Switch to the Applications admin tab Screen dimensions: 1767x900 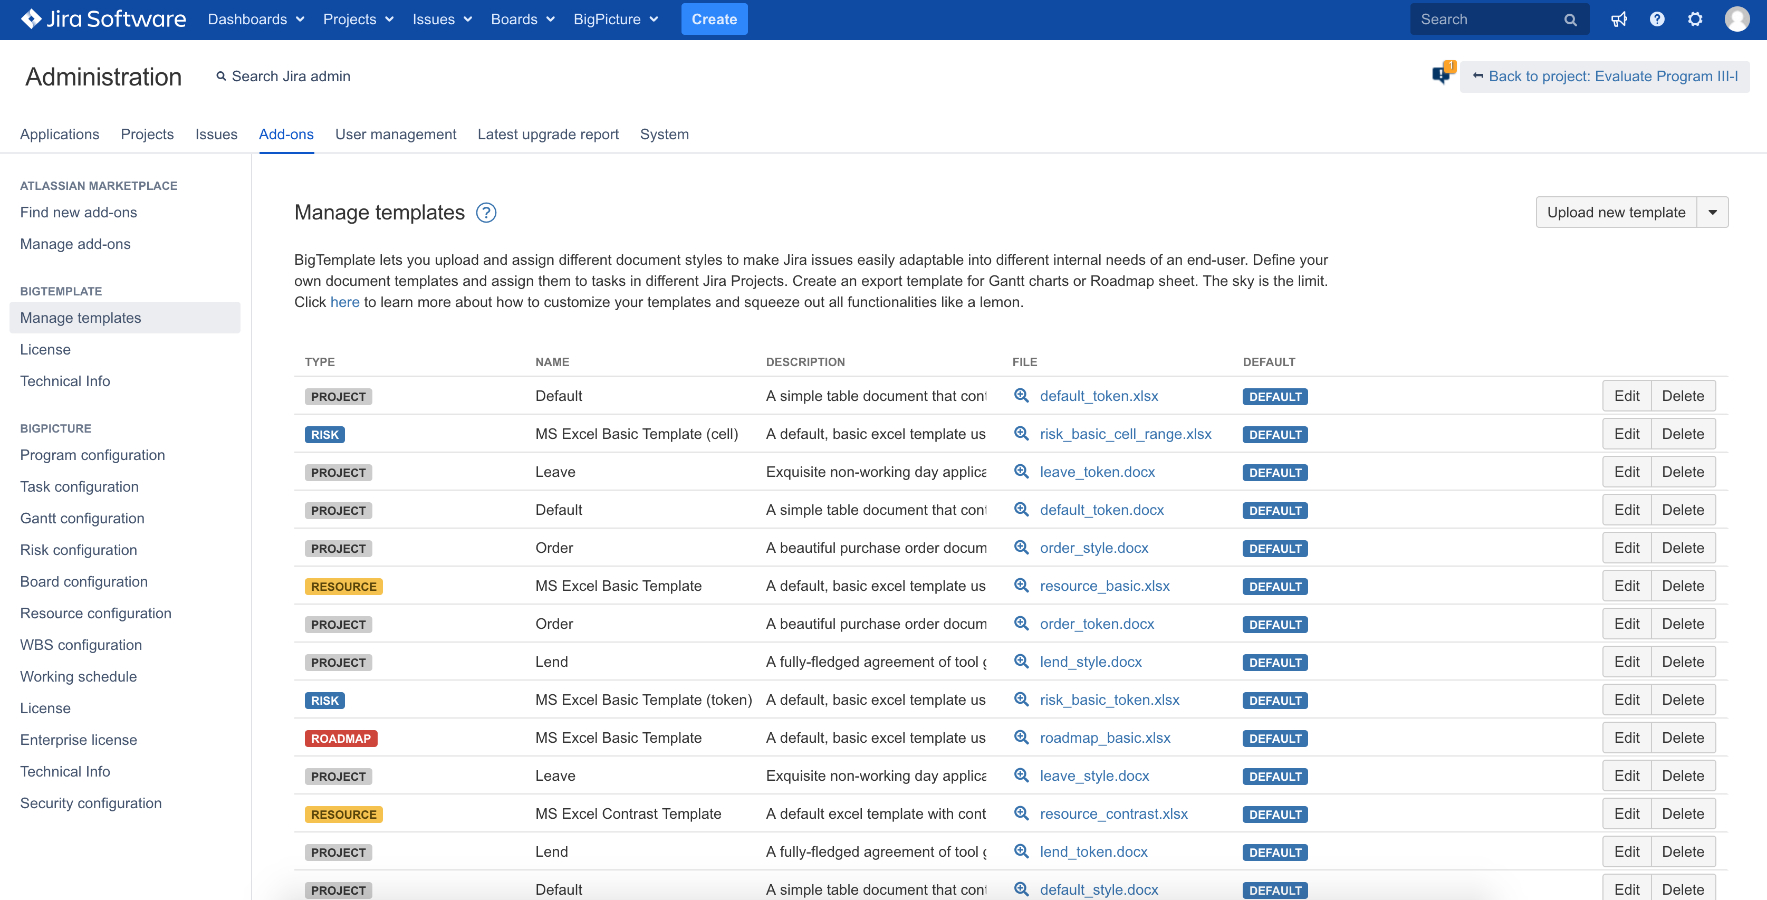point(60,134)
